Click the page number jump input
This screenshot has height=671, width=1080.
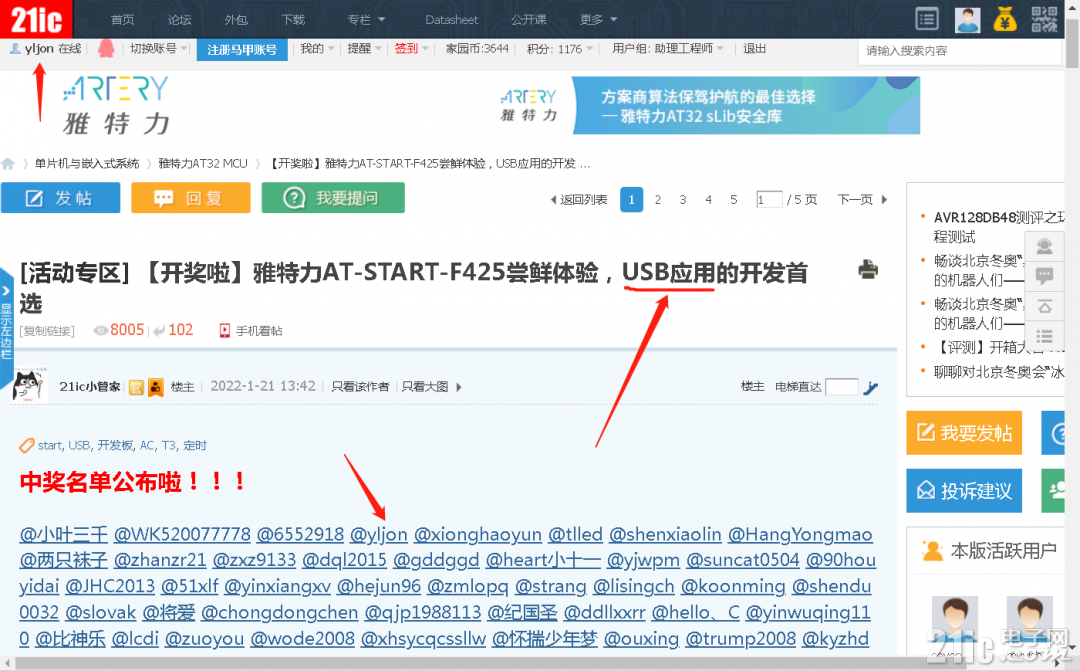(769, 200)
